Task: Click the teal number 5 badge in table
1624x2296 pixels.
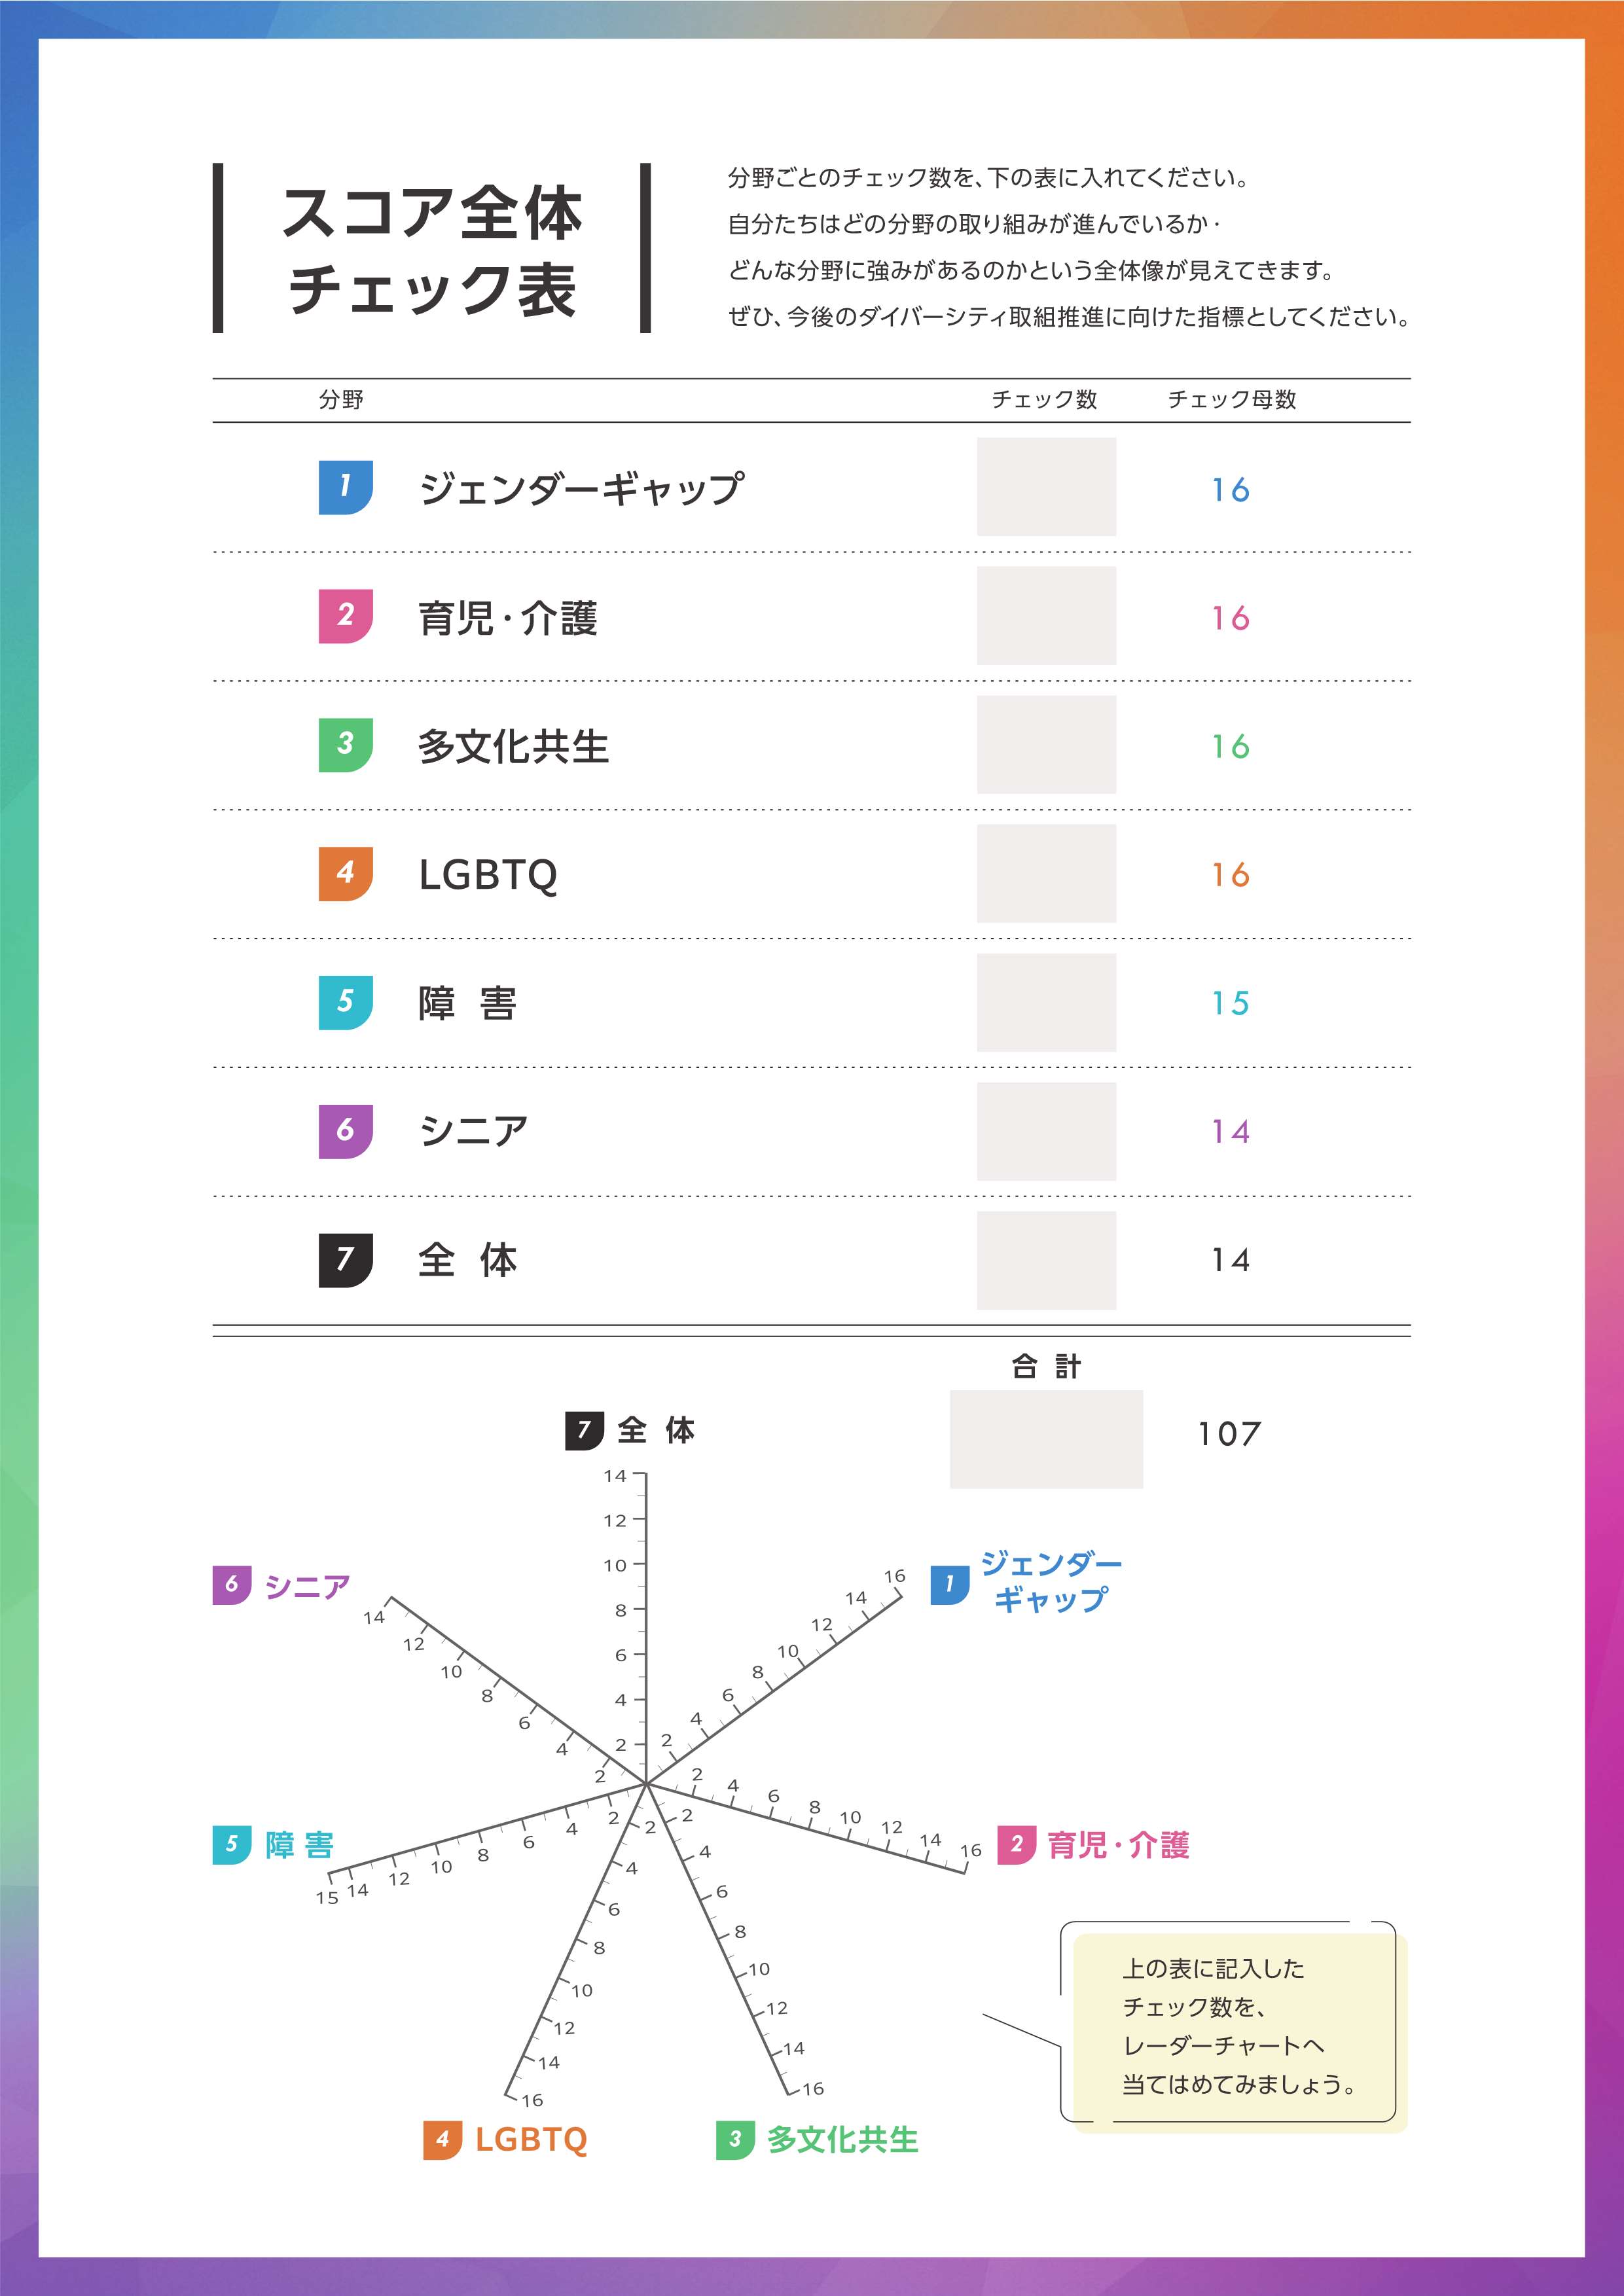Action: (x=345, y=1002)
